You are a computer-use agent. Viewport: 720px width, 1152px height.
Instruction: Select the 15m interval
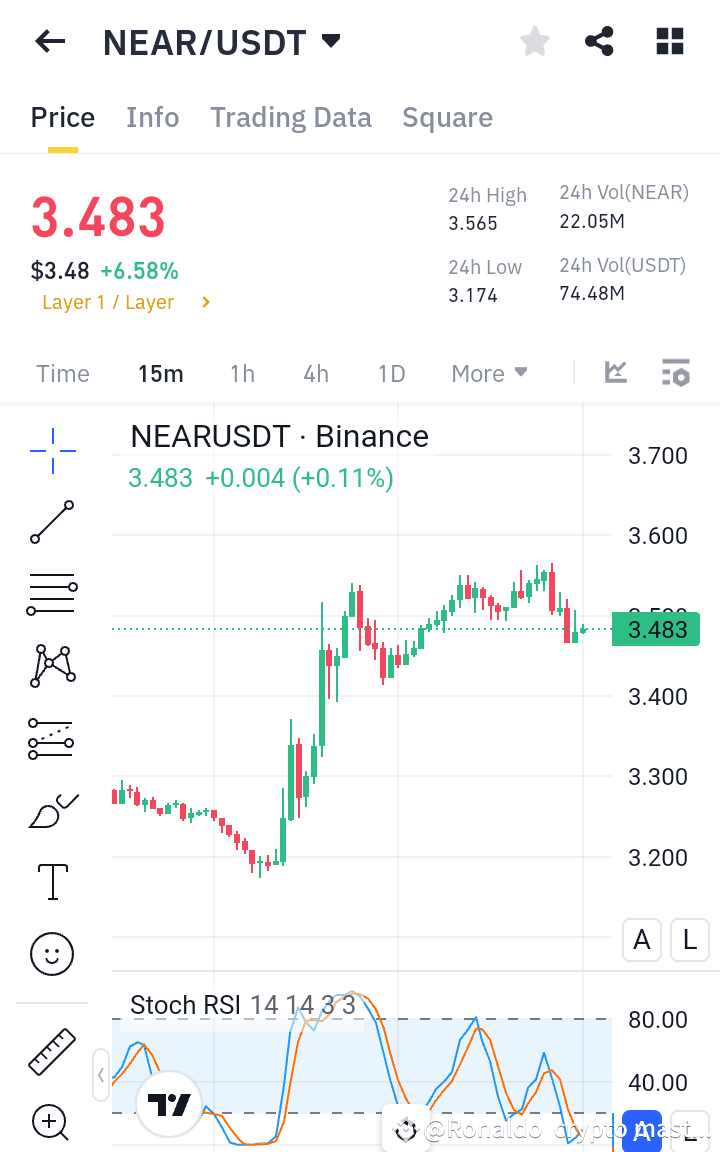click(161, 373)
